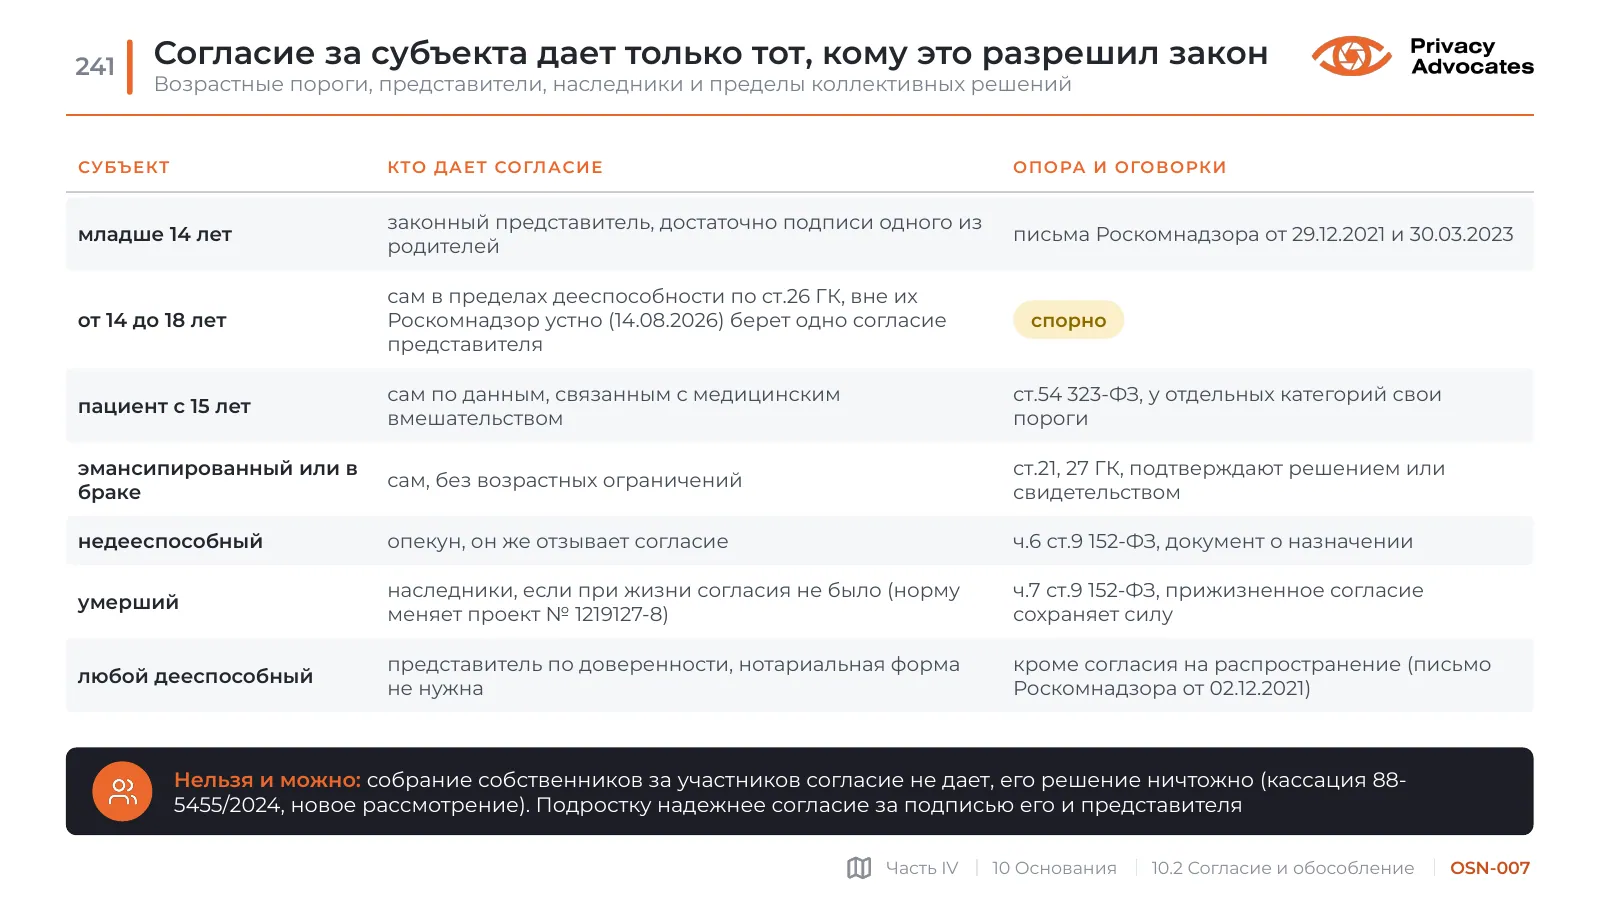The width and height of the screenshot is (1601, 900).
Task: Select the row label эмансипированный или в браке
Action: [x=218, y=480]
